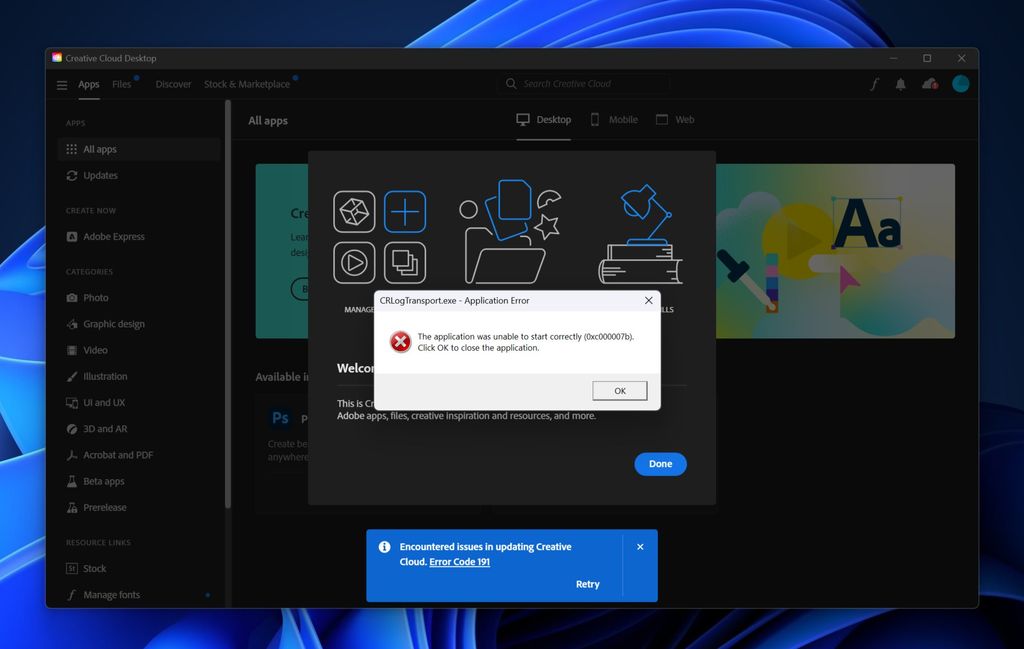
Task: Open the Error Code 191 link
Action: pos(459,561)
